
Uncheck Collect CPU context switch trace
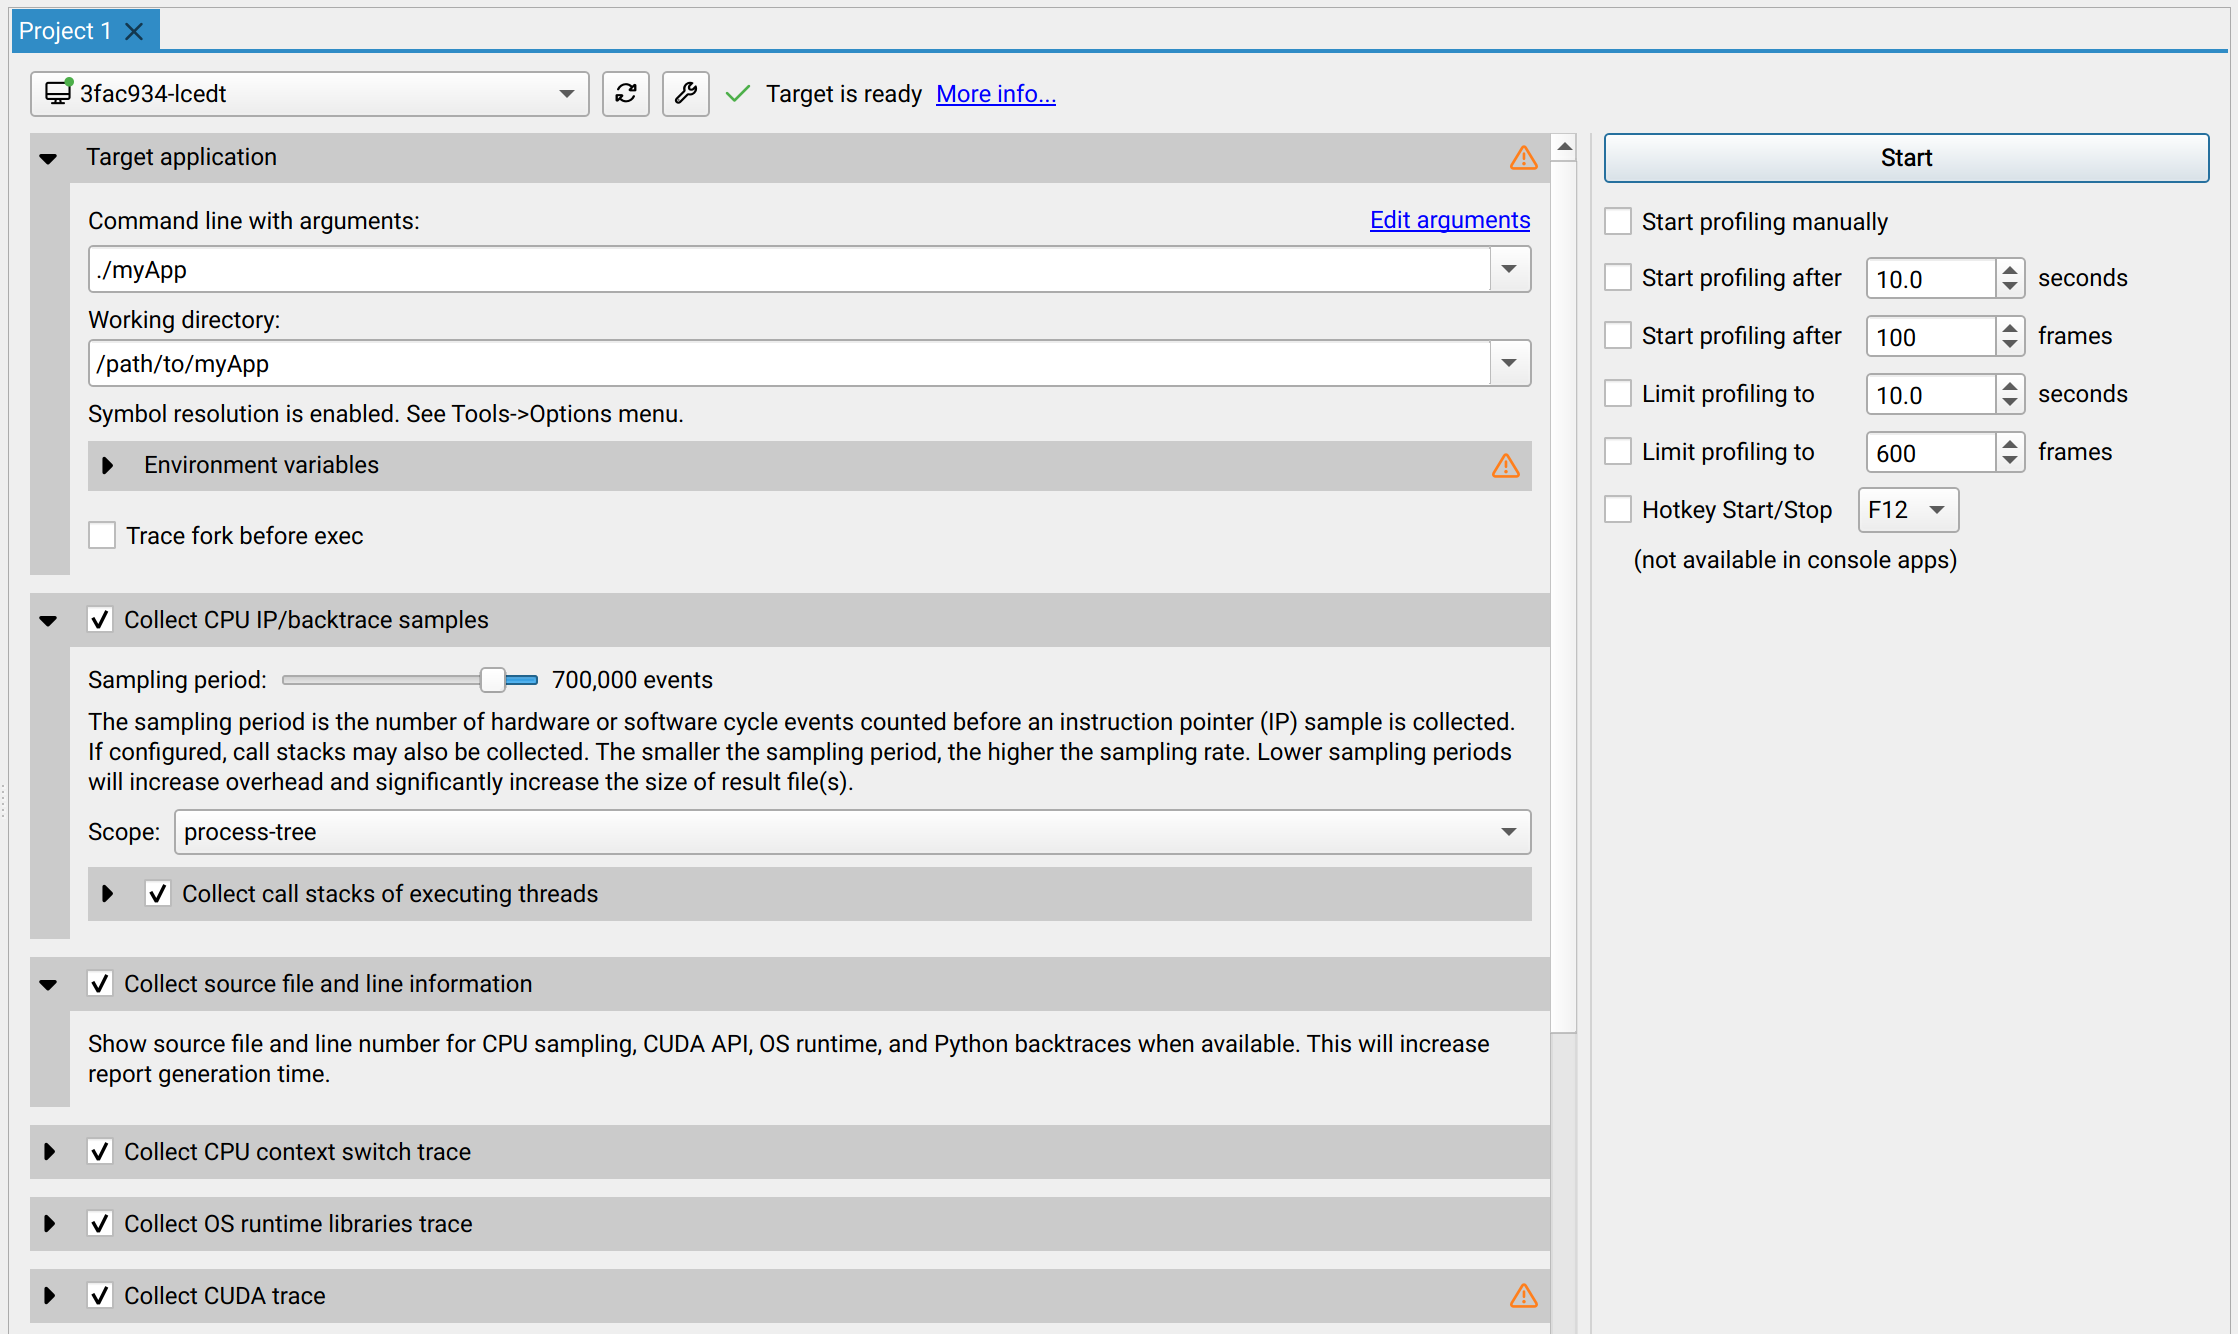(x=100, y=1152)
